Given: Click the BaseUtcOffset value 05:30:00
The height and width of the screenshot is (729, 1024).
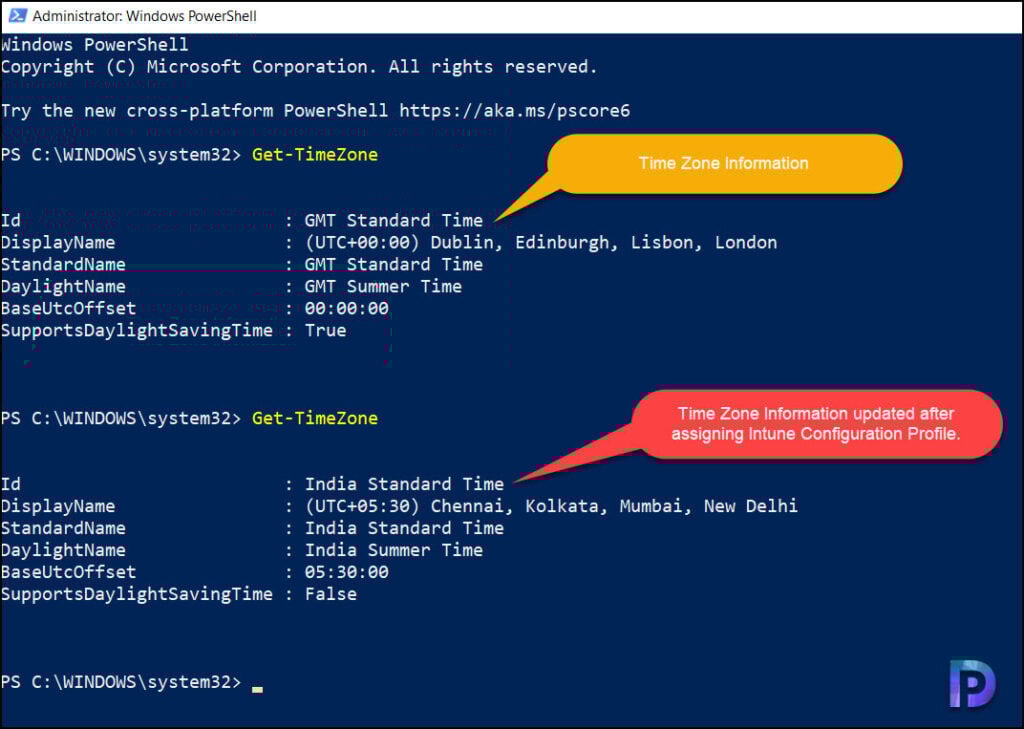Looking at the screenshot, I should click(347, 572).
